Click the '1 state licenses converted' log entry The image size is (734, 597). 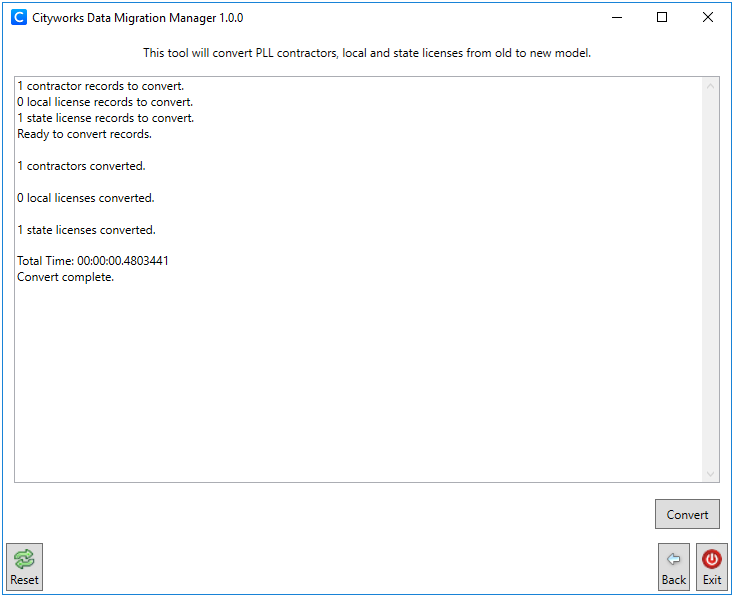(86, 230)
